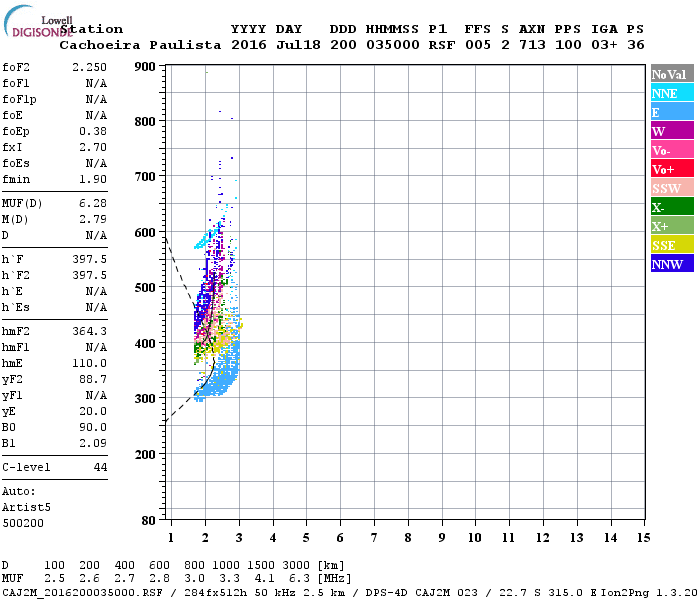700x600 pixels.
Task: Click the fxI value 2.70
Action: [93, 147]
